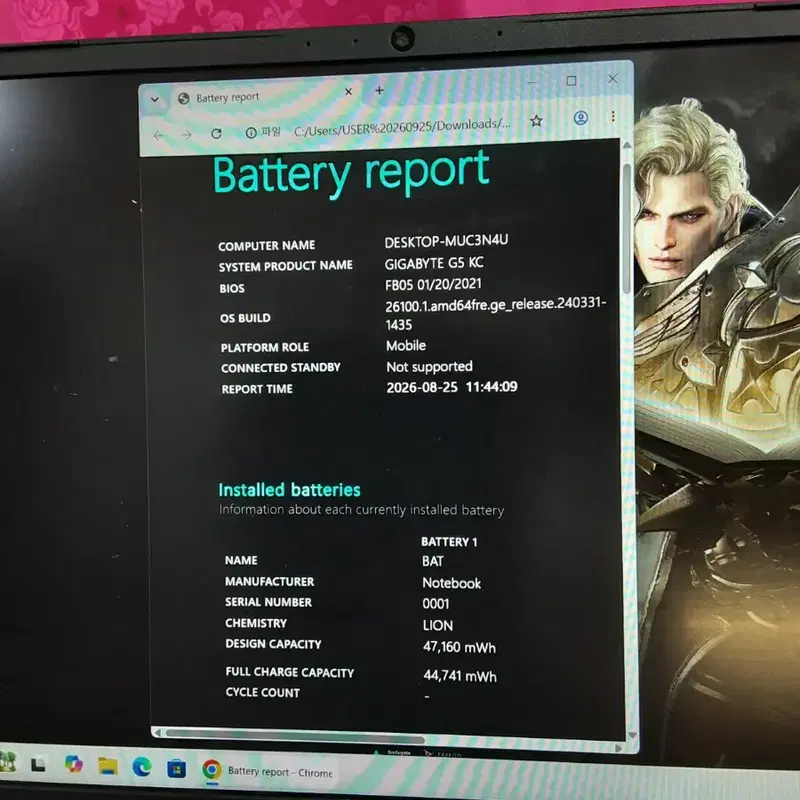
Task: Select the 'LION' chemistry value
Action: pyautogui.click(x=437, y=626)
